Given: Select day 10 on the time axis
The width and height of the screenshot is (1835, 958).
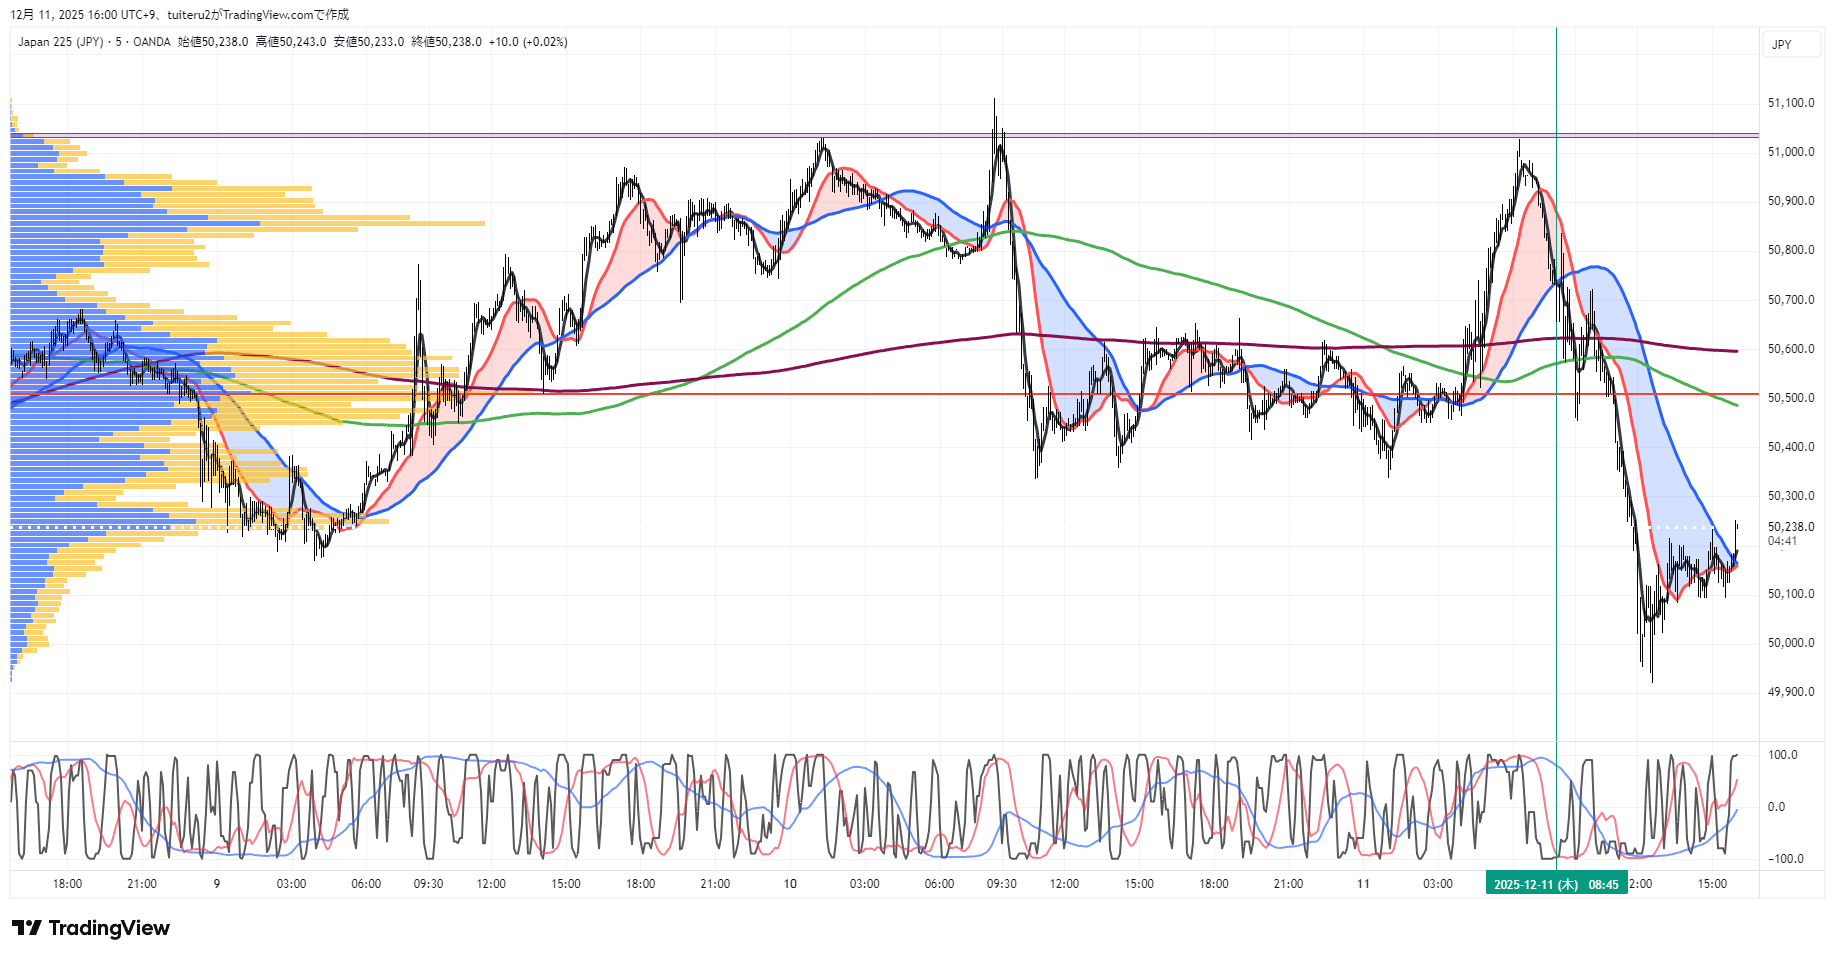Looking at the screenshot, I should (x=790, y=884).
